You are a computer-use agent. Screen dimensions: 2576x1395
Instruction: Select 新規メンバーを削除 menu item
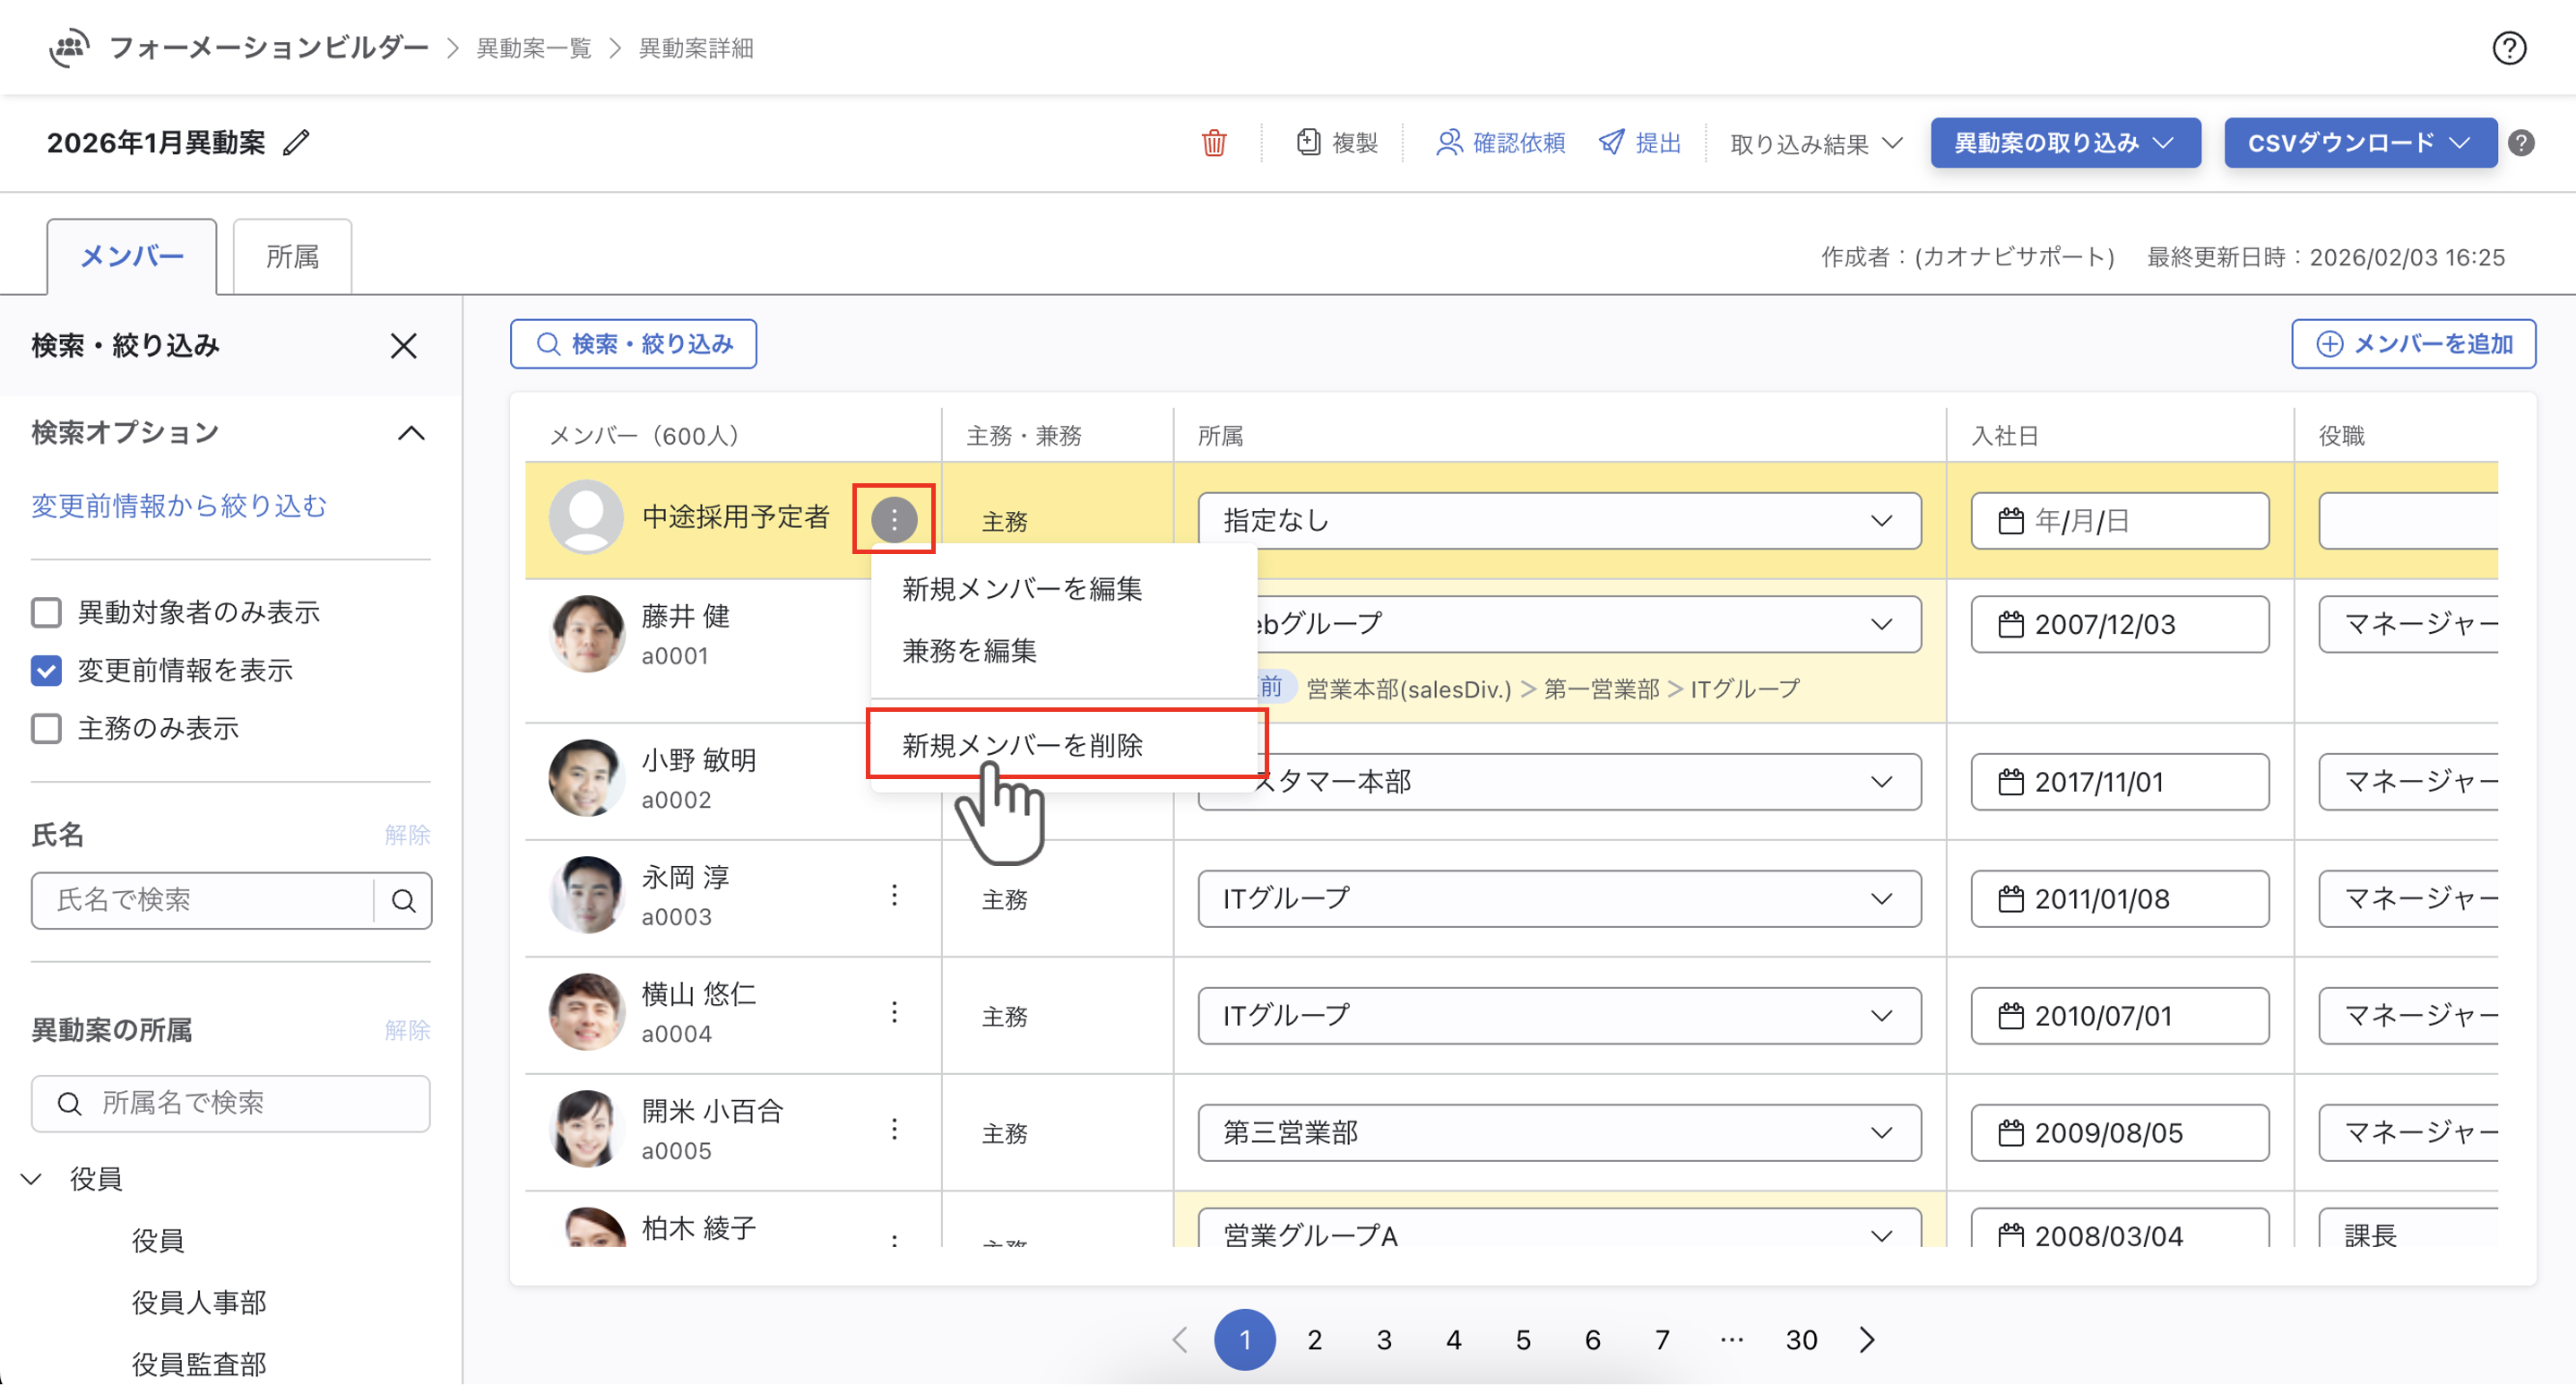tap(1022, 745)
